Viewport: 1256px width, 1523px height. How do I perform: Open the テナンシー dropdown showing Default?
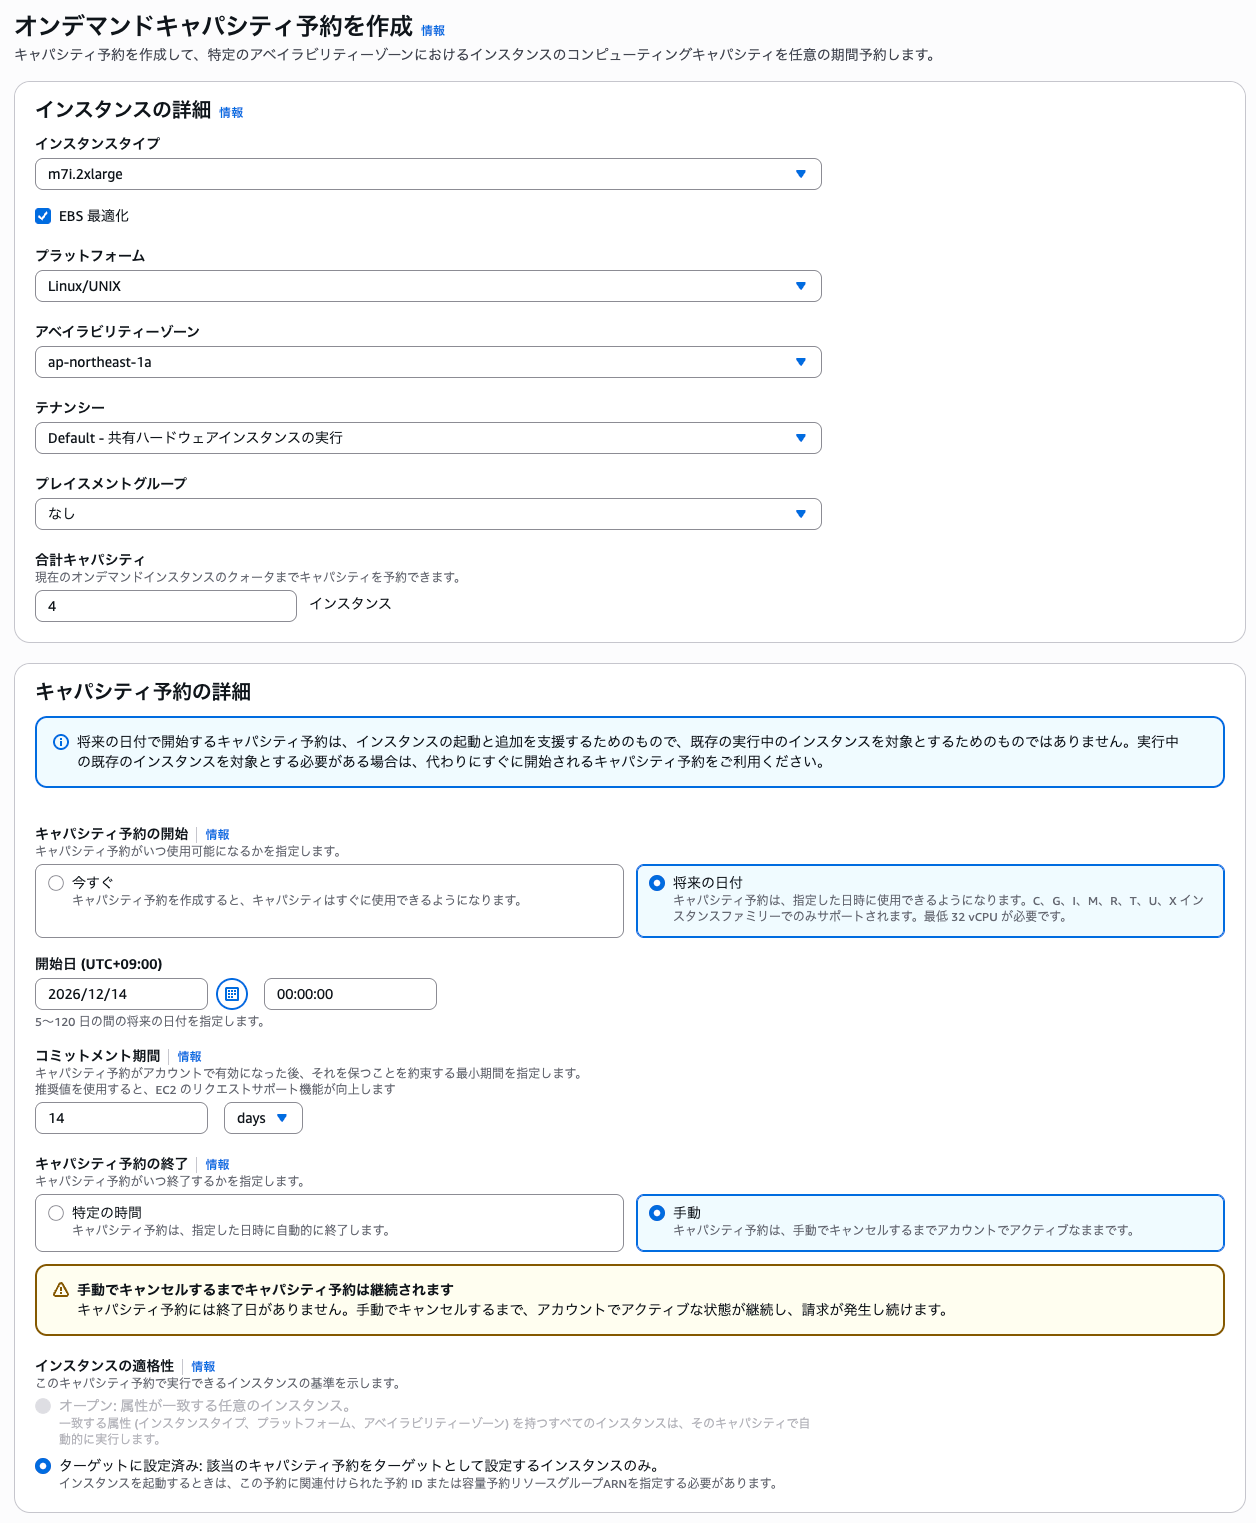(428, 438)
